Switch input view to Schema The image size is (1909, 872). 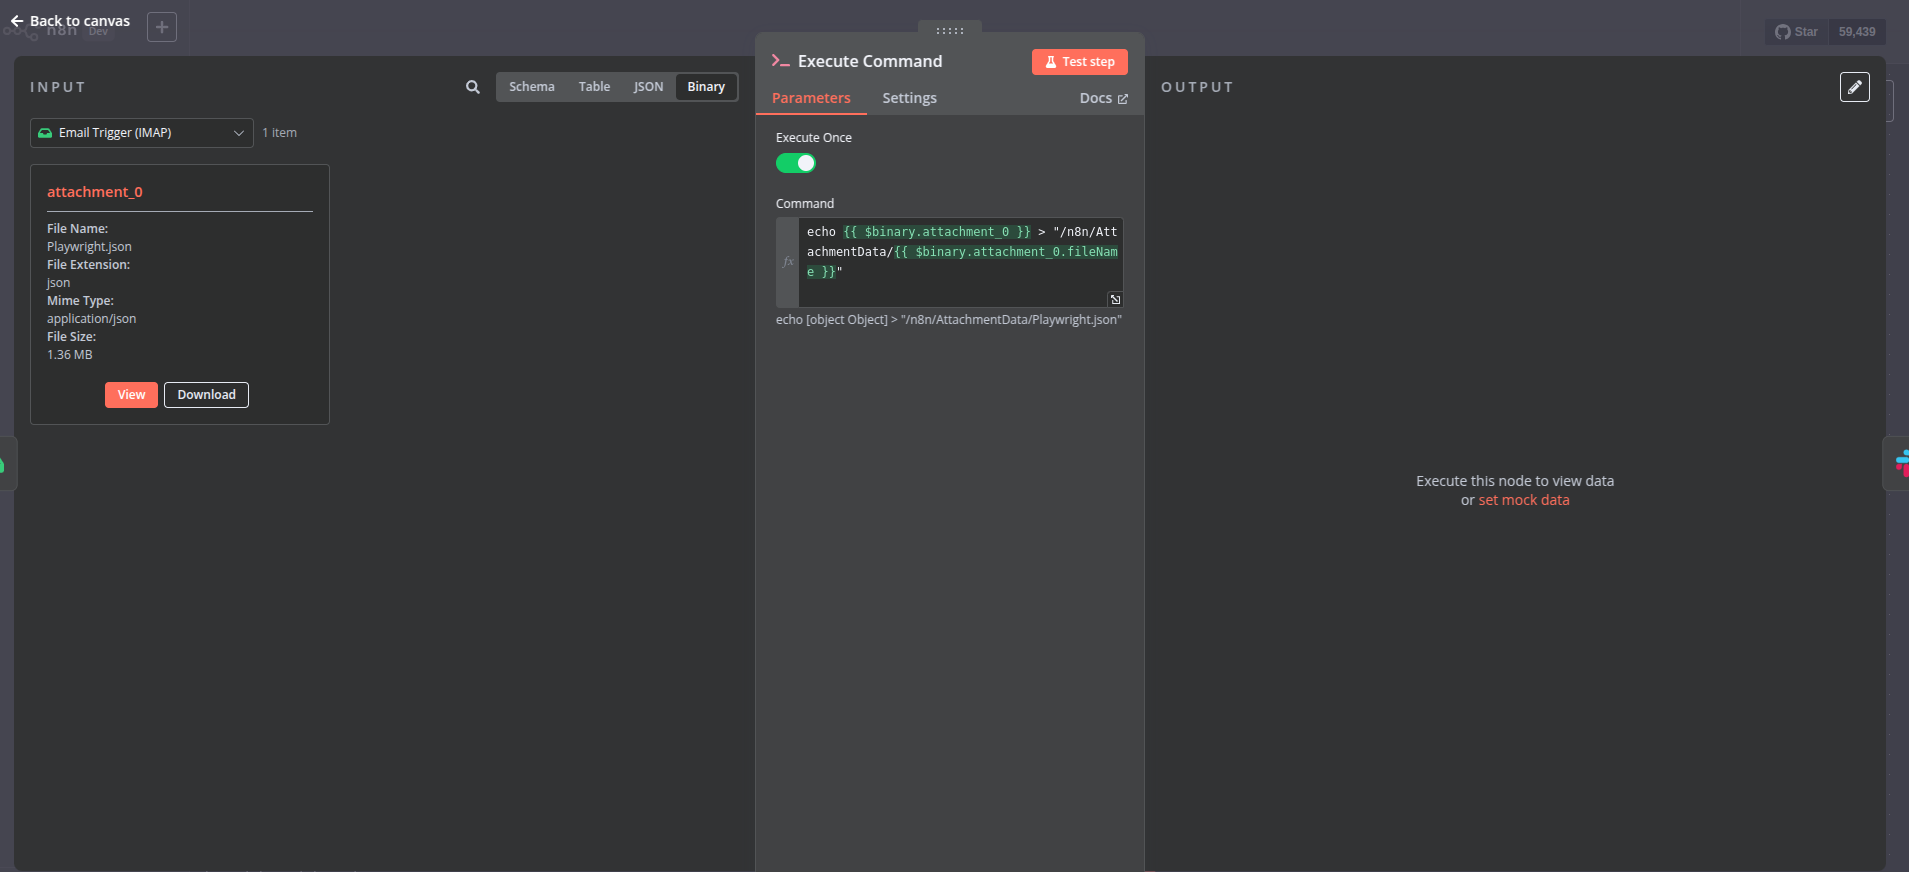tap(531, 87)
